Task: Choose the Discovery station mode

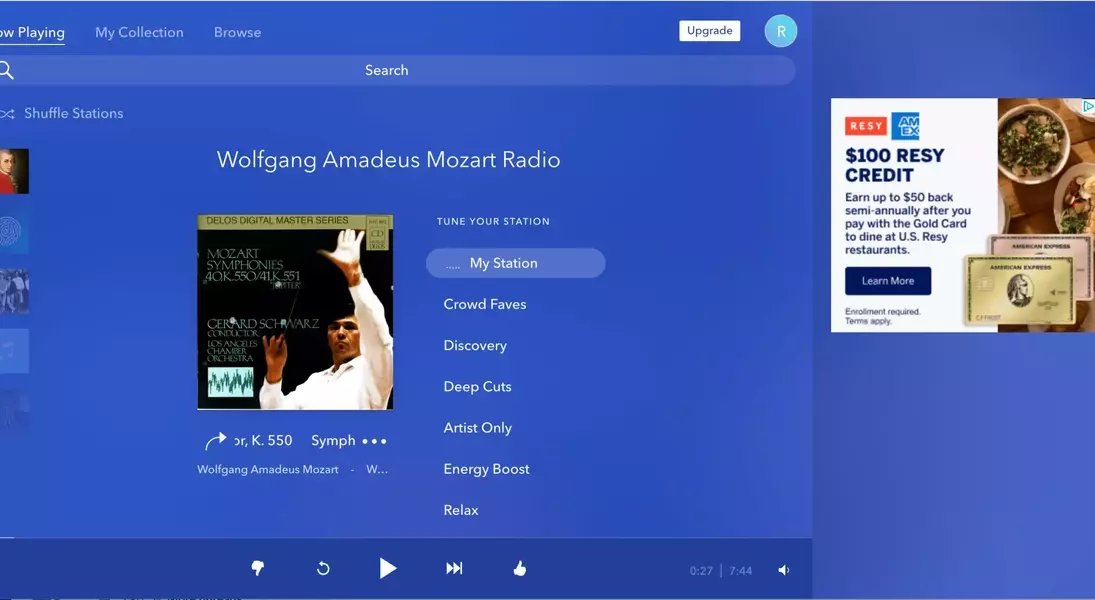Action: click(x=475, y=345)
